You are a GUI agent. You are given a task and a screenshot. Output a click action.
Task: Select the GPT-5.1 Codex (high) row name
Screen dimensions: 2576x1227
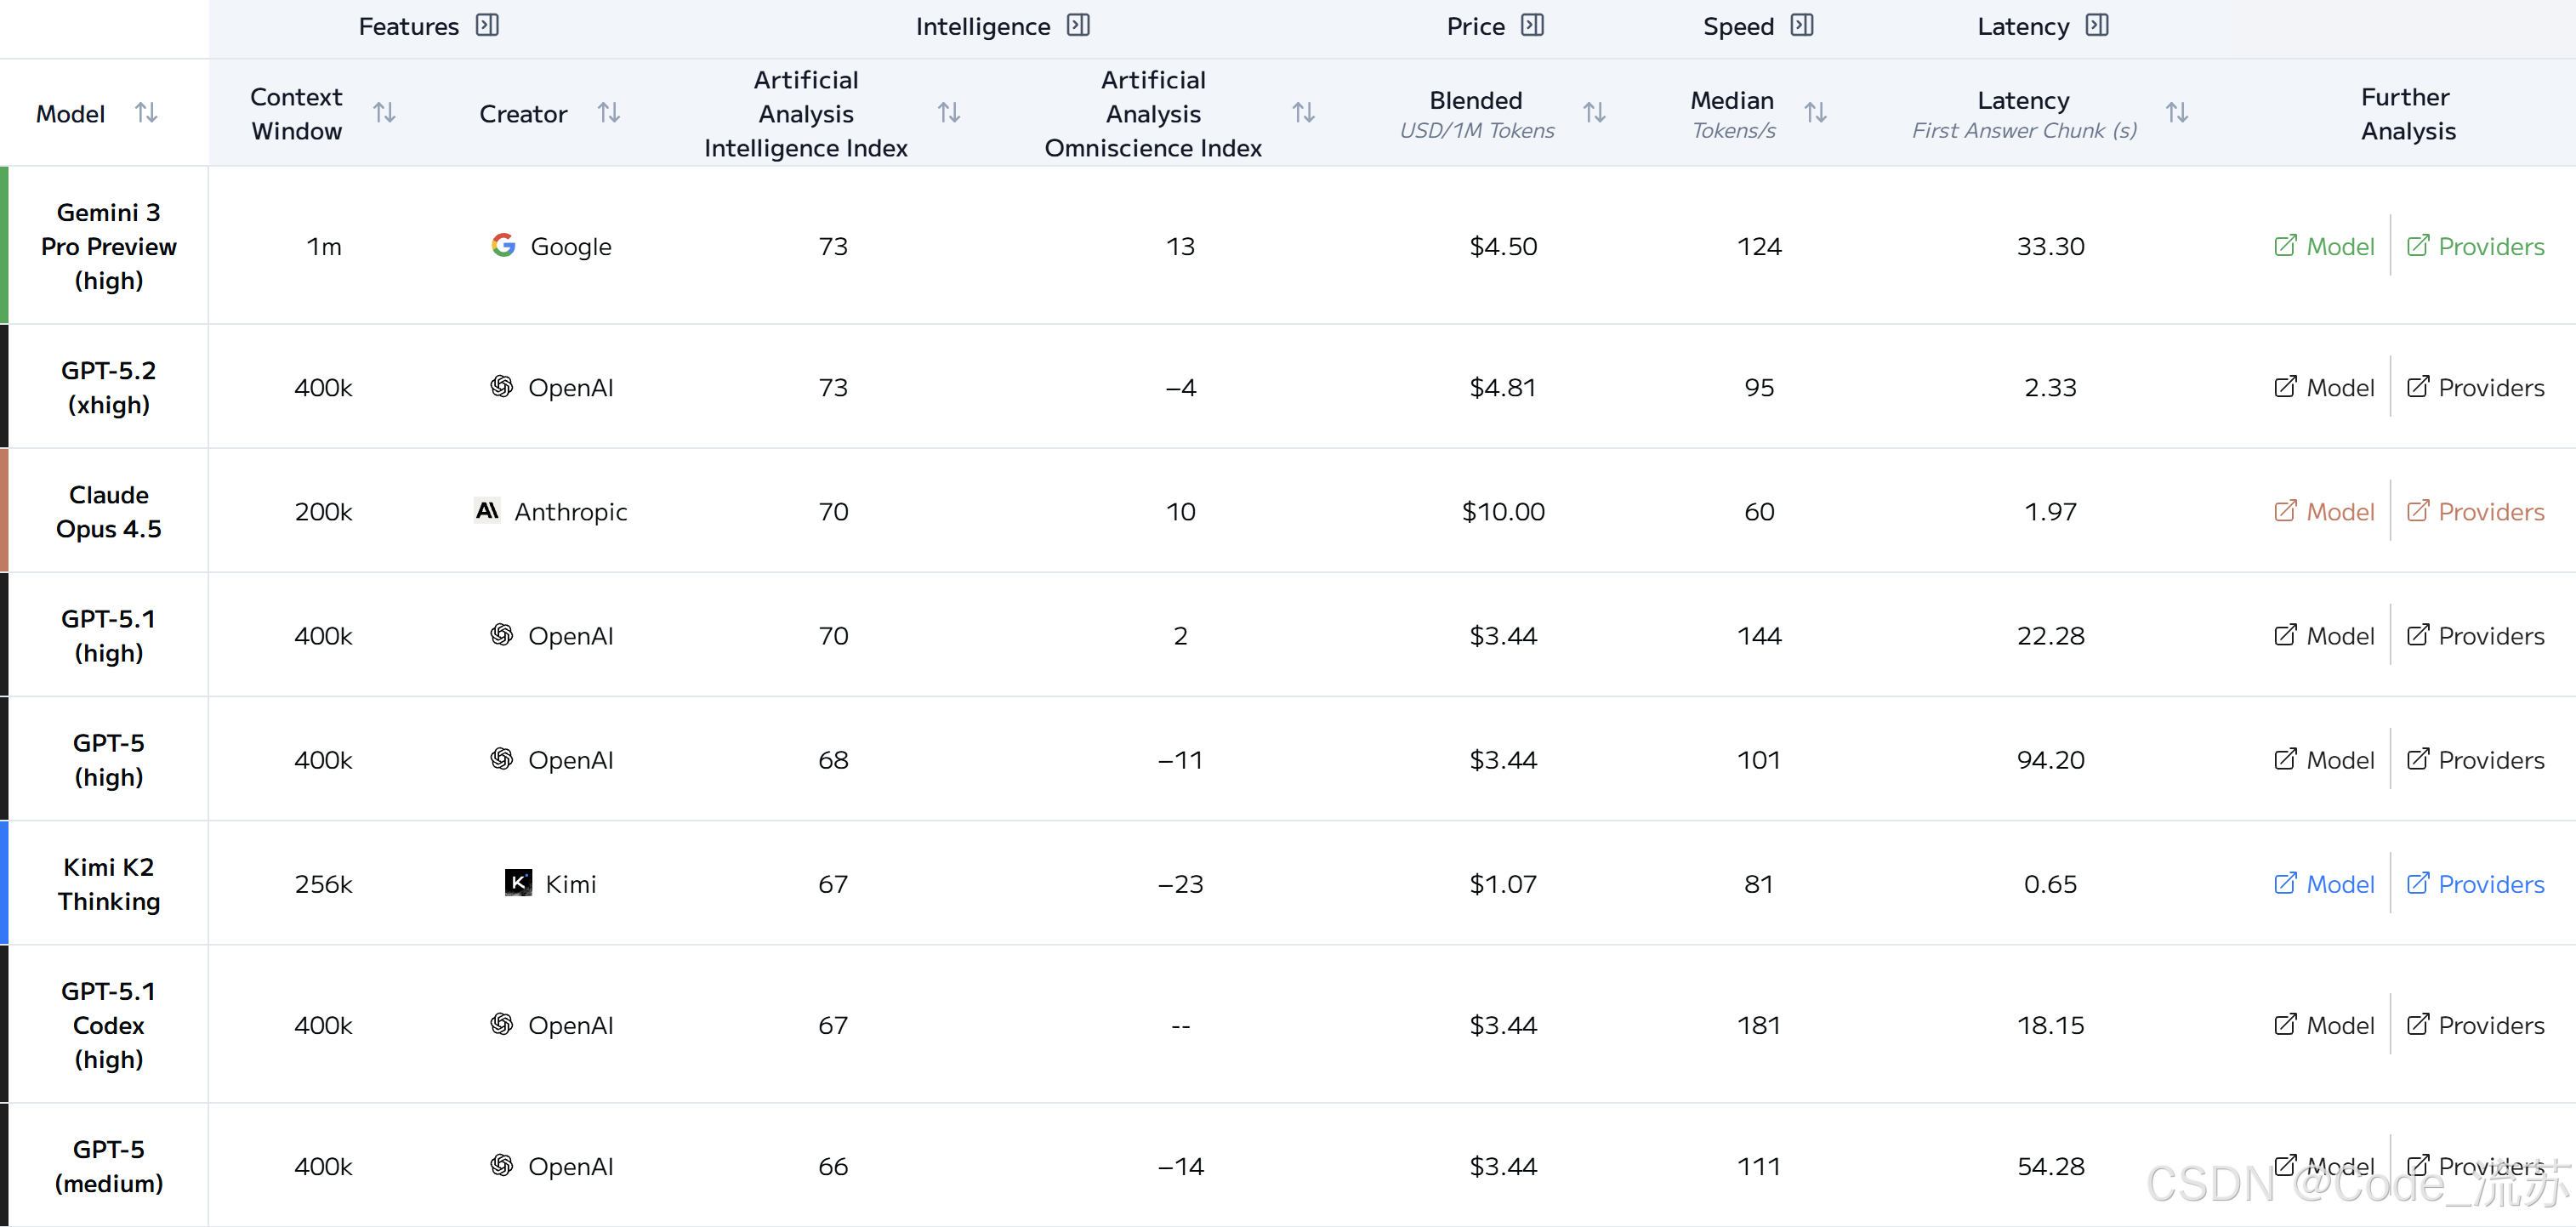coord(108,1024)
